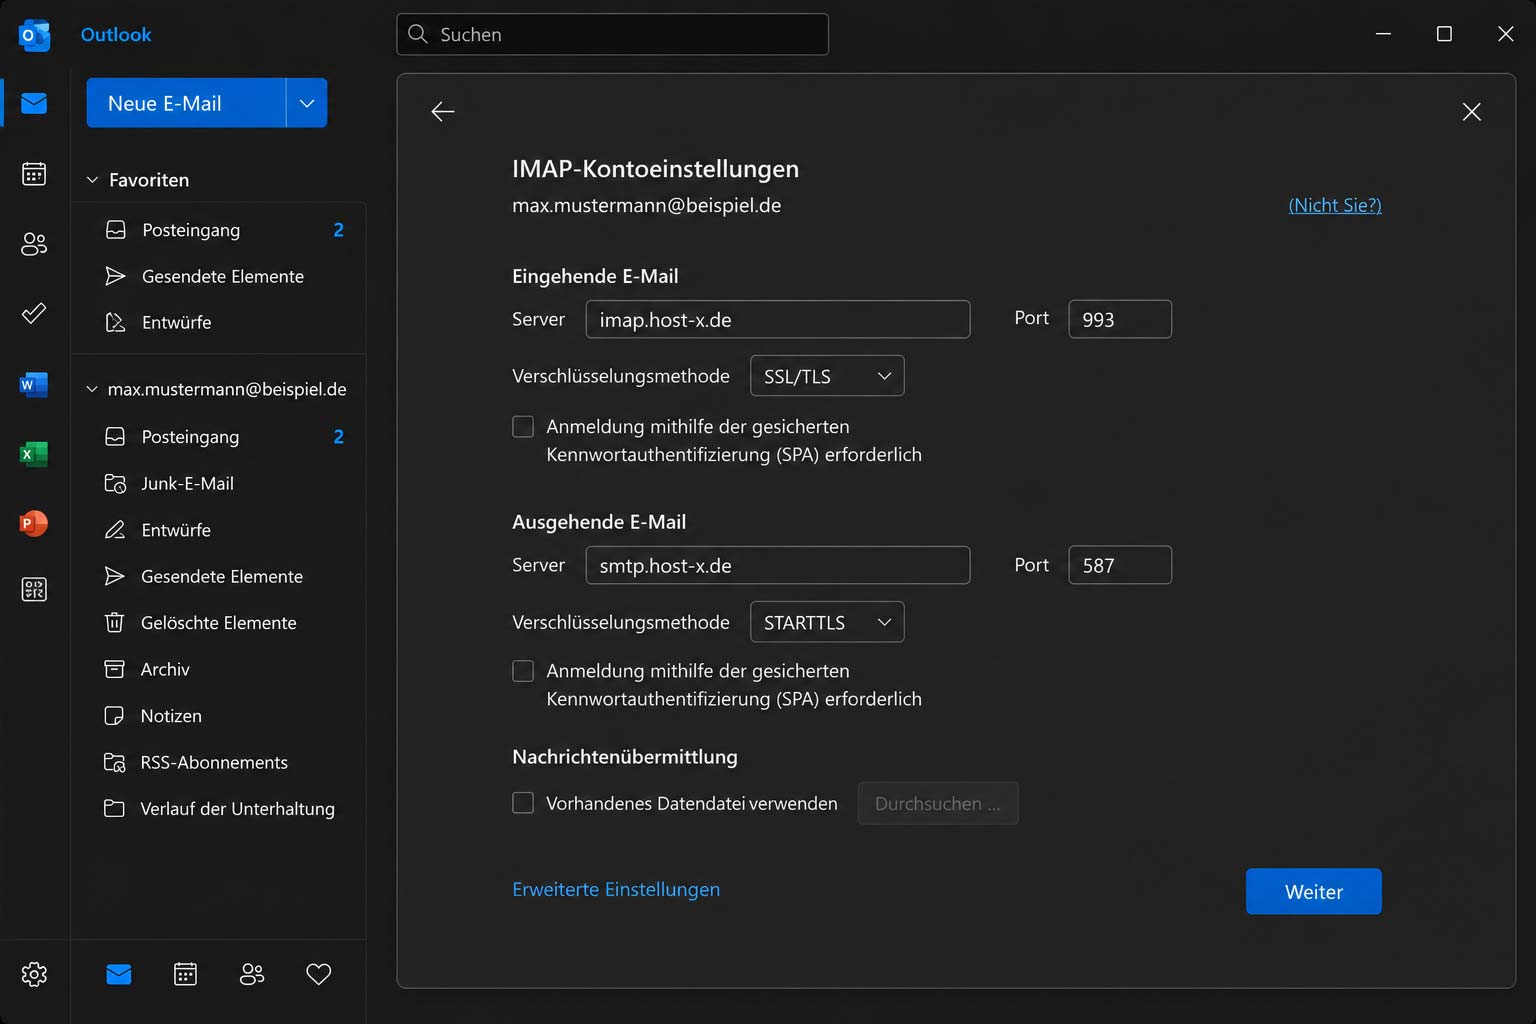Click the Outlook title text
1536x1024 pixels.
pos(116,34)
